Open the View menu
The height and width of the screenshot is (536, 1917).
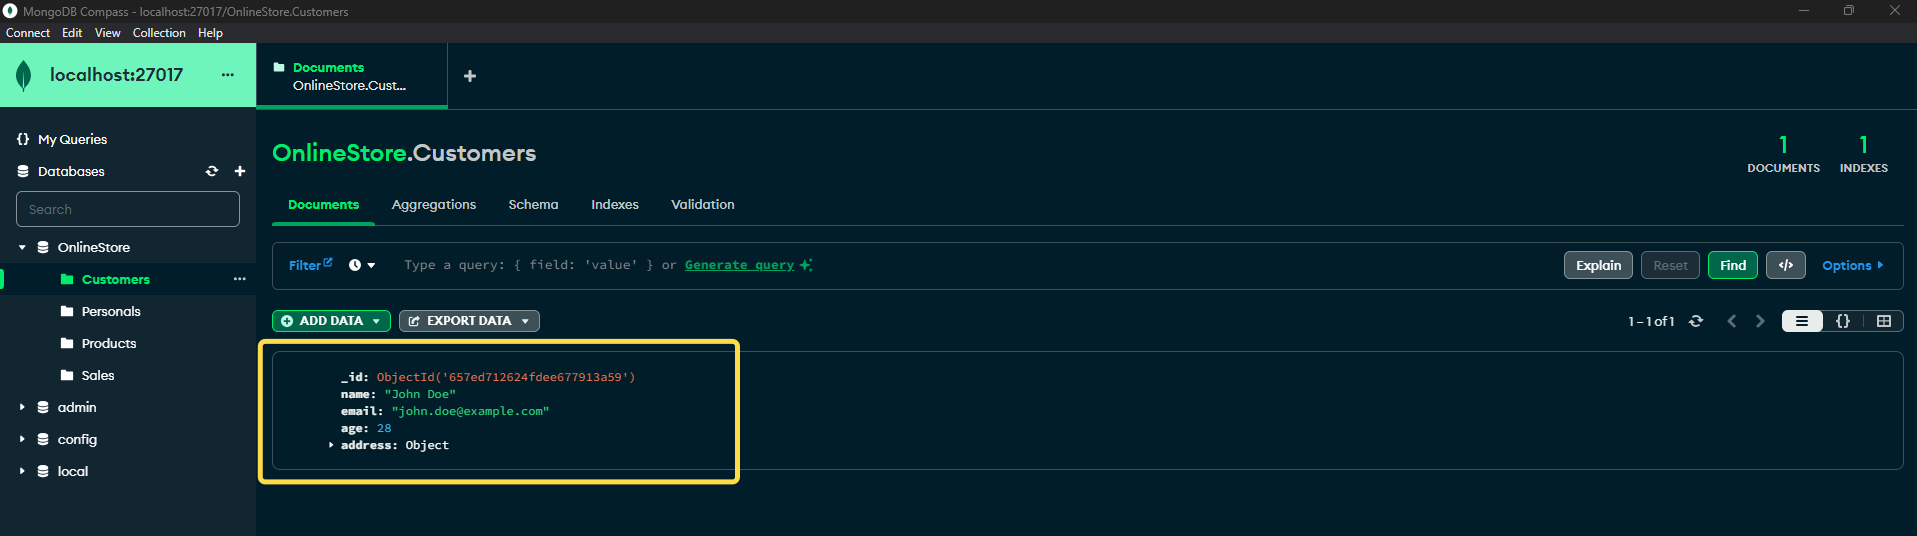pyautogui.click(x=108, y=33)
